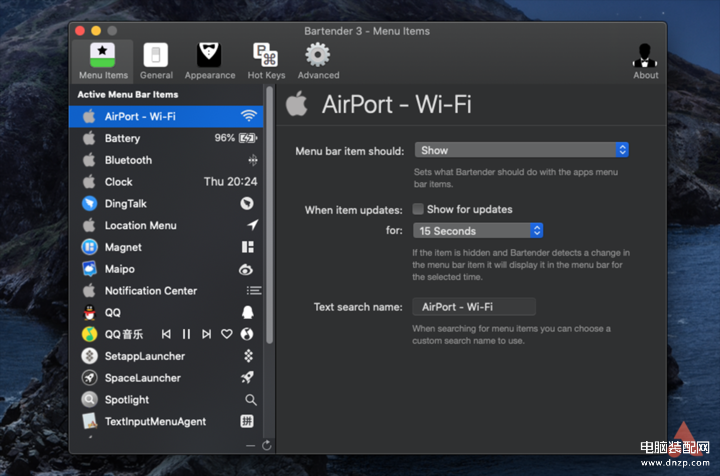Click the 96% battery percentage text
This screenshot has height=476, width=720.
coord(225,138)
